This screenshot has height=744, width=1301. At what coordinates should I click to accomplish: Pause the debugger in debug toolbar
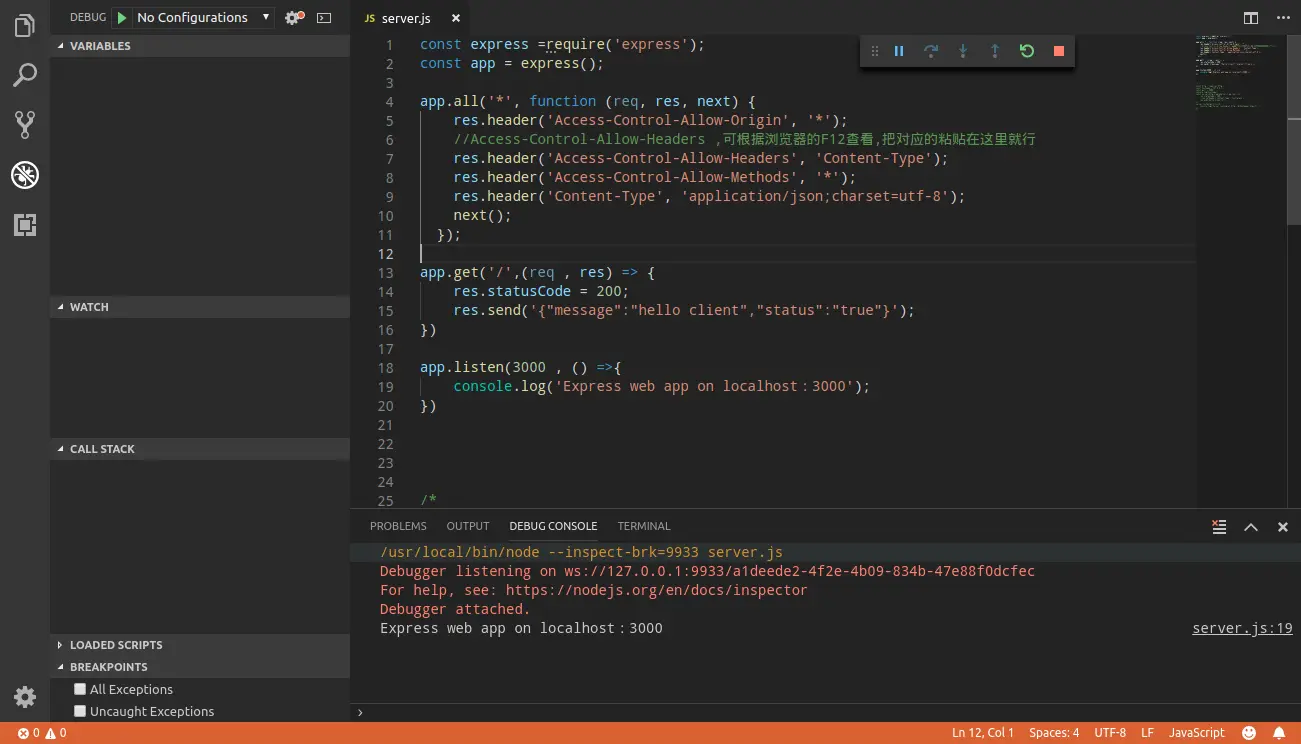pyautogui.click(x=899, y=51)
